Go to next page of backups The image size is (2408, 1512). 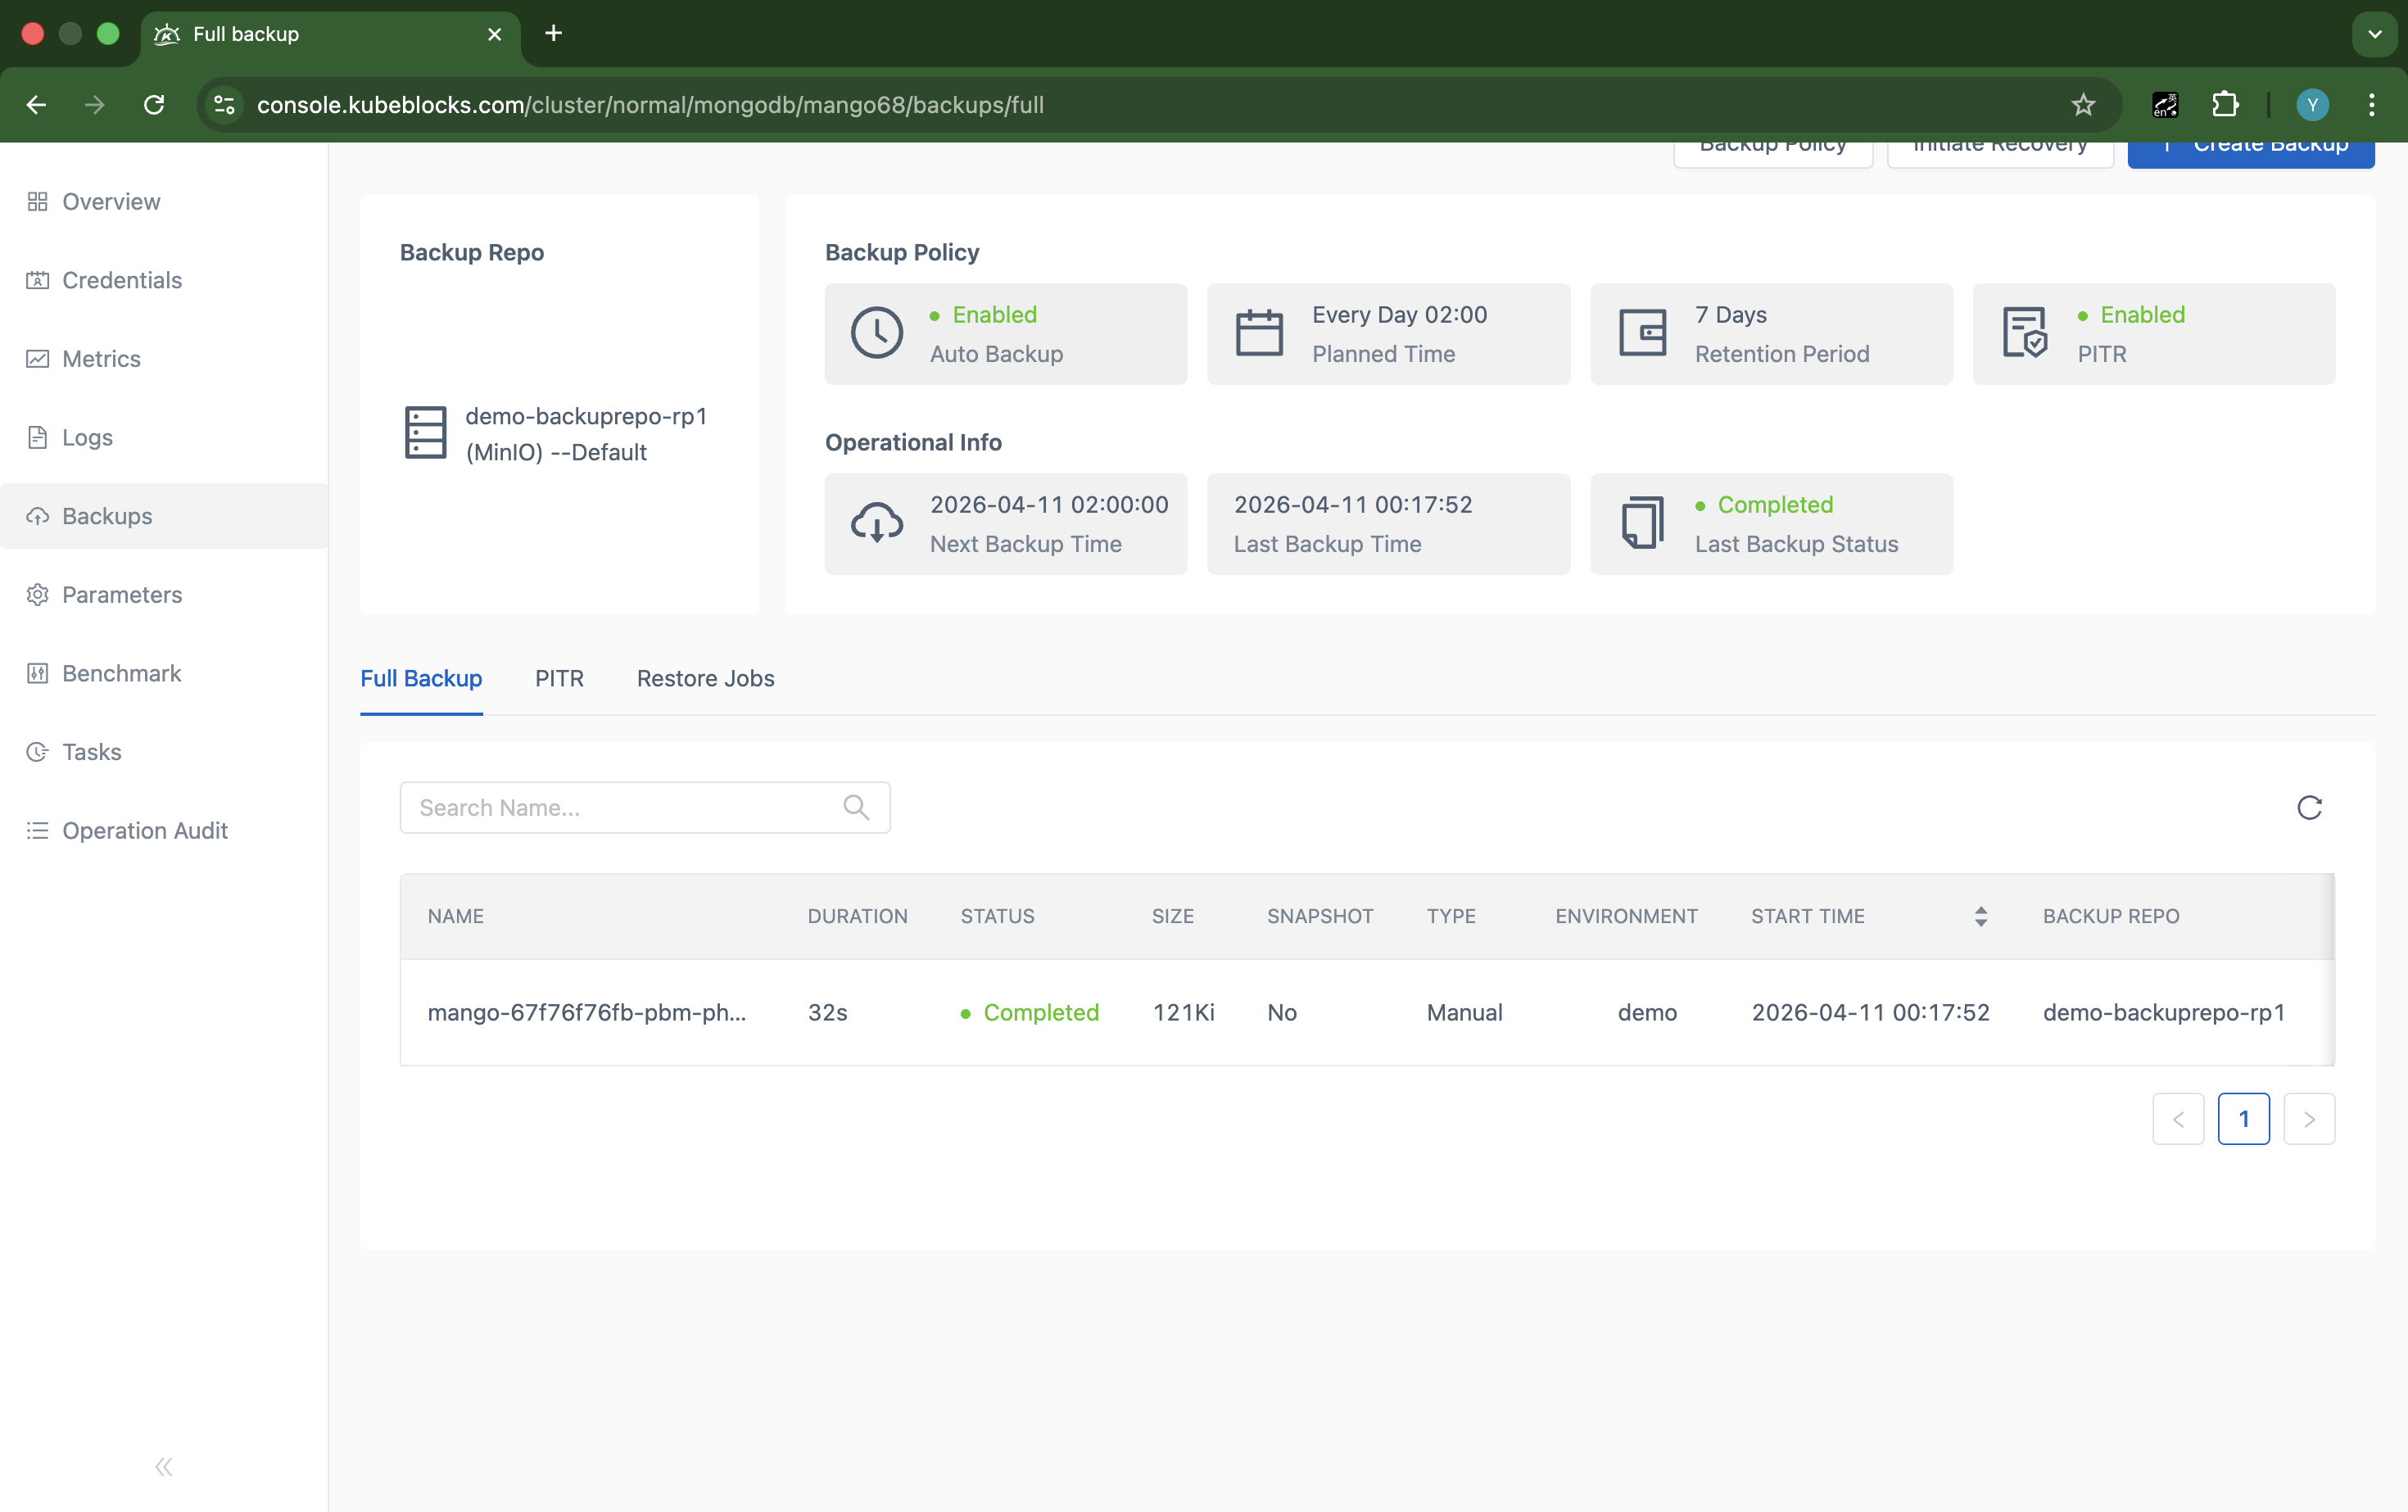pyautogui.click(x=2310, y=1118)
